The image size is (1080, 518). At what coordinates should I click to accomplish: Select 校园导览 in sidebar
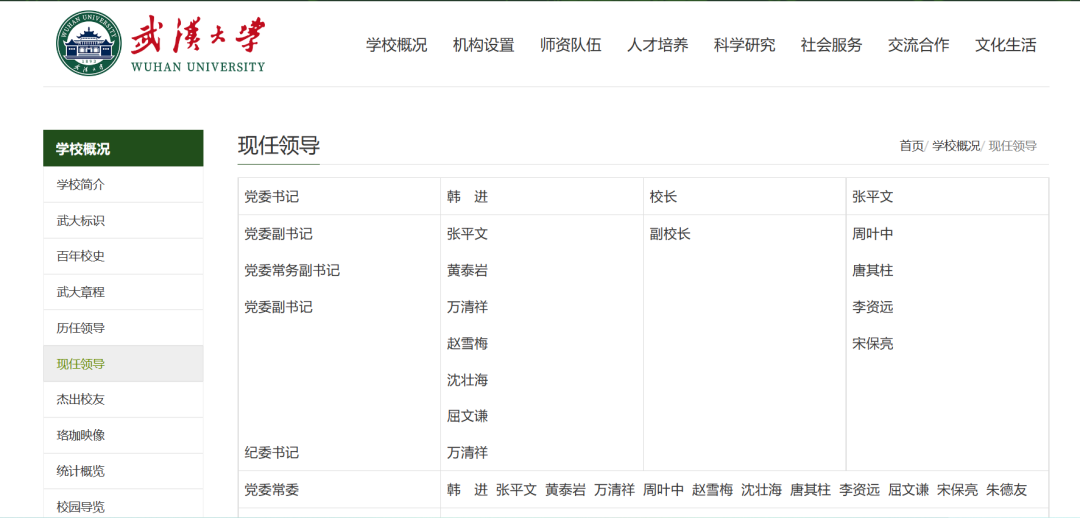123,506
